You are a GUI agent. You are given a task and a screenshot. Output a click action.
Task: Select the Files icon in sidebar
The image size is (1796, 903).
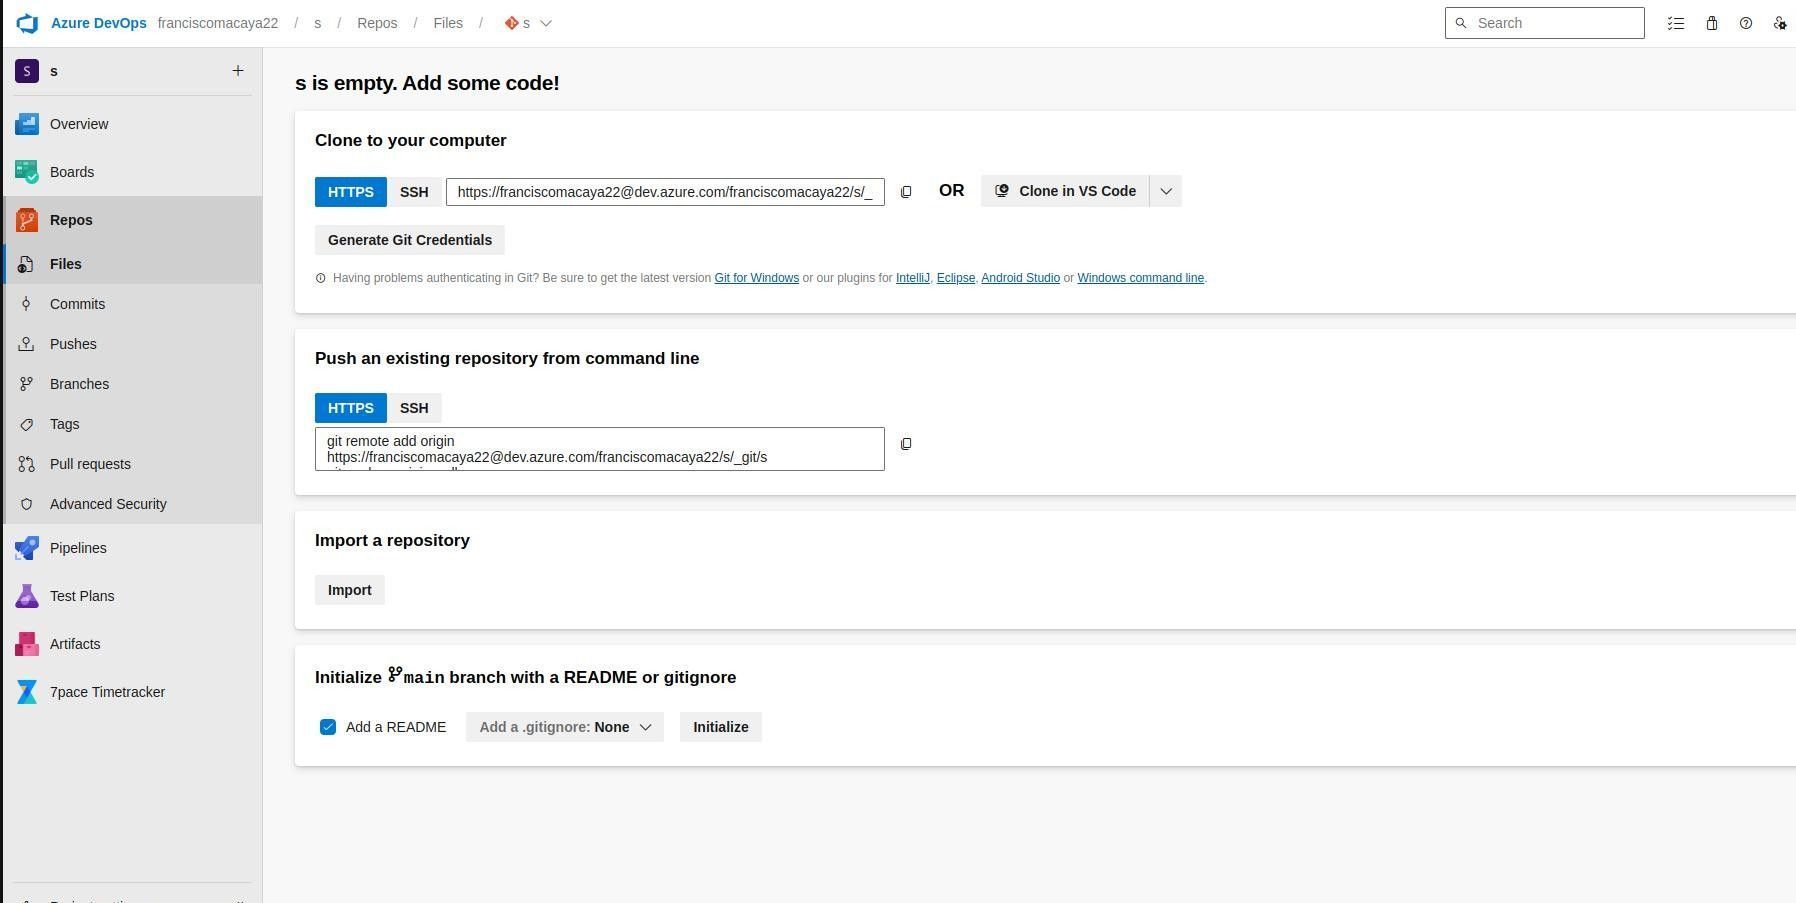27,264
